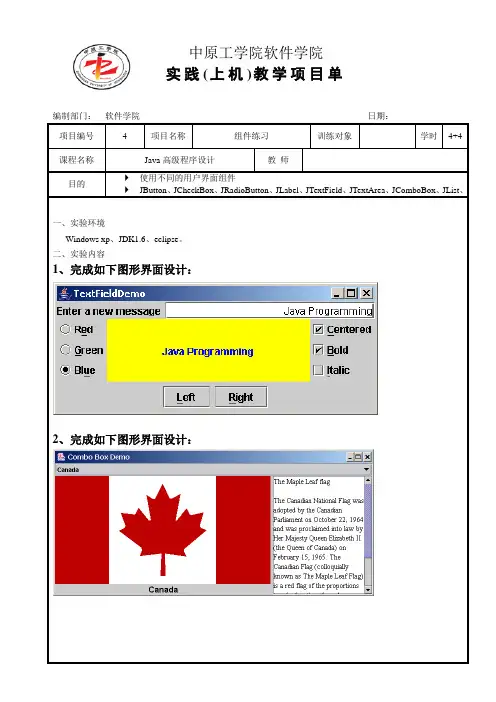The width and height of the screenshot is (496, 702).
Task: Click the yellow Java Programming message panel
Action: (208, 351)
